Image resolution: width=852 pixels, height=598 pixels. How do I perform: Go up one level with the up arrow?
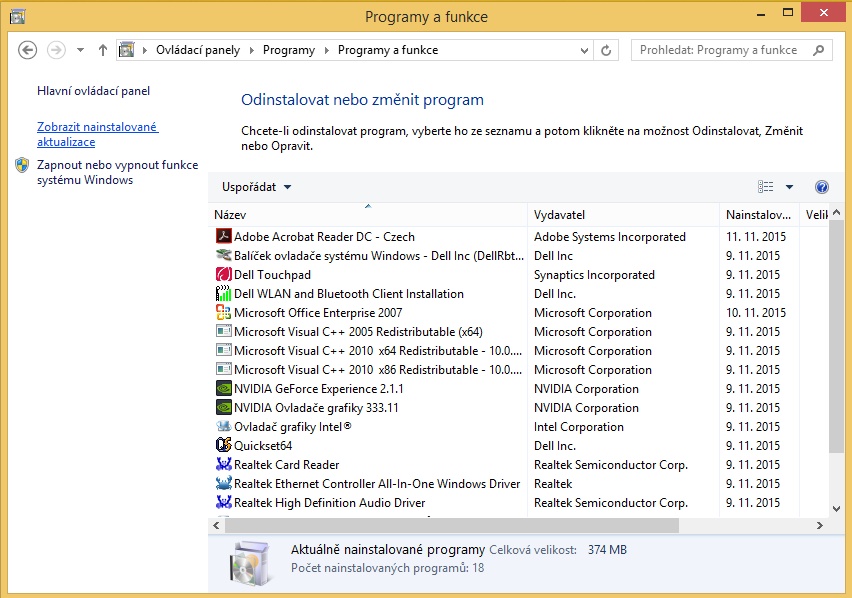click(103, 50)
